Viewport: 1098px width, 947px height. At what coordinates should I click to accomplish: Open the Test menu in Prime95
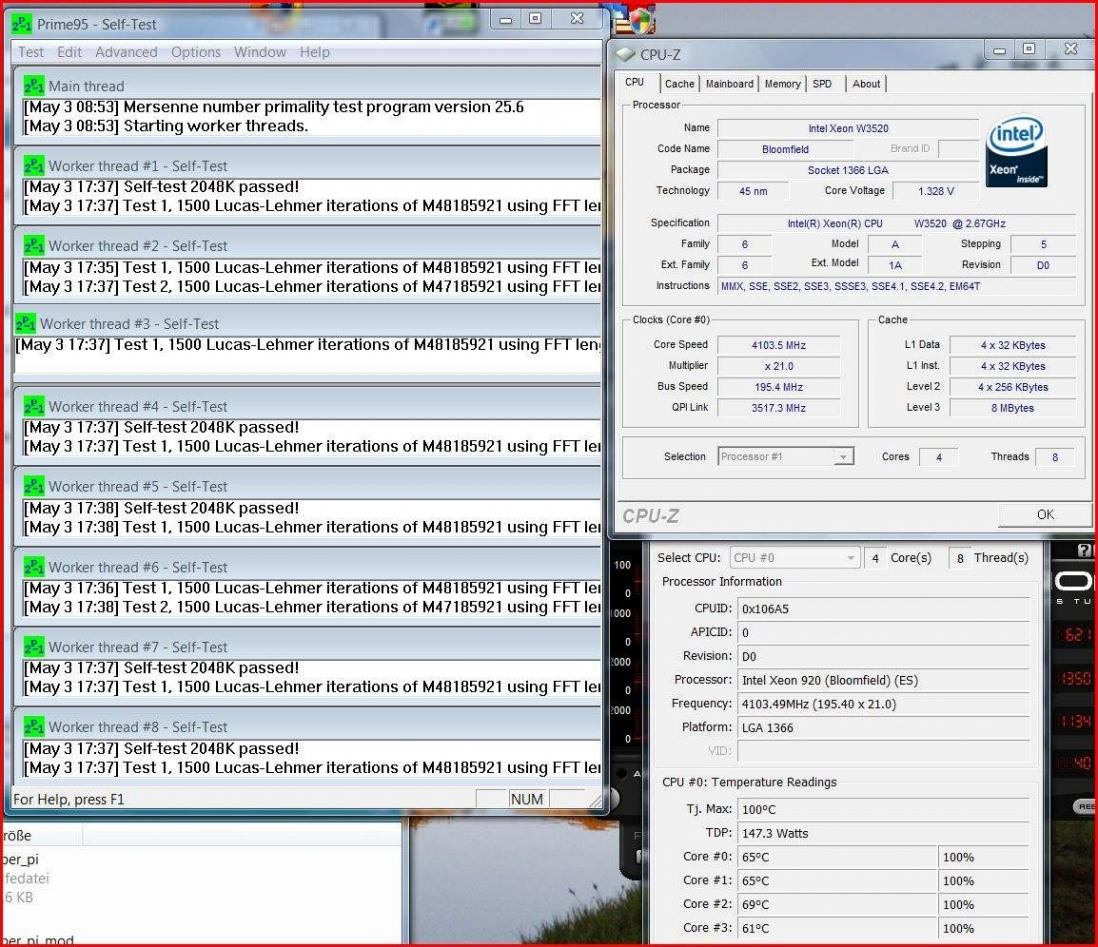point(31,52)
